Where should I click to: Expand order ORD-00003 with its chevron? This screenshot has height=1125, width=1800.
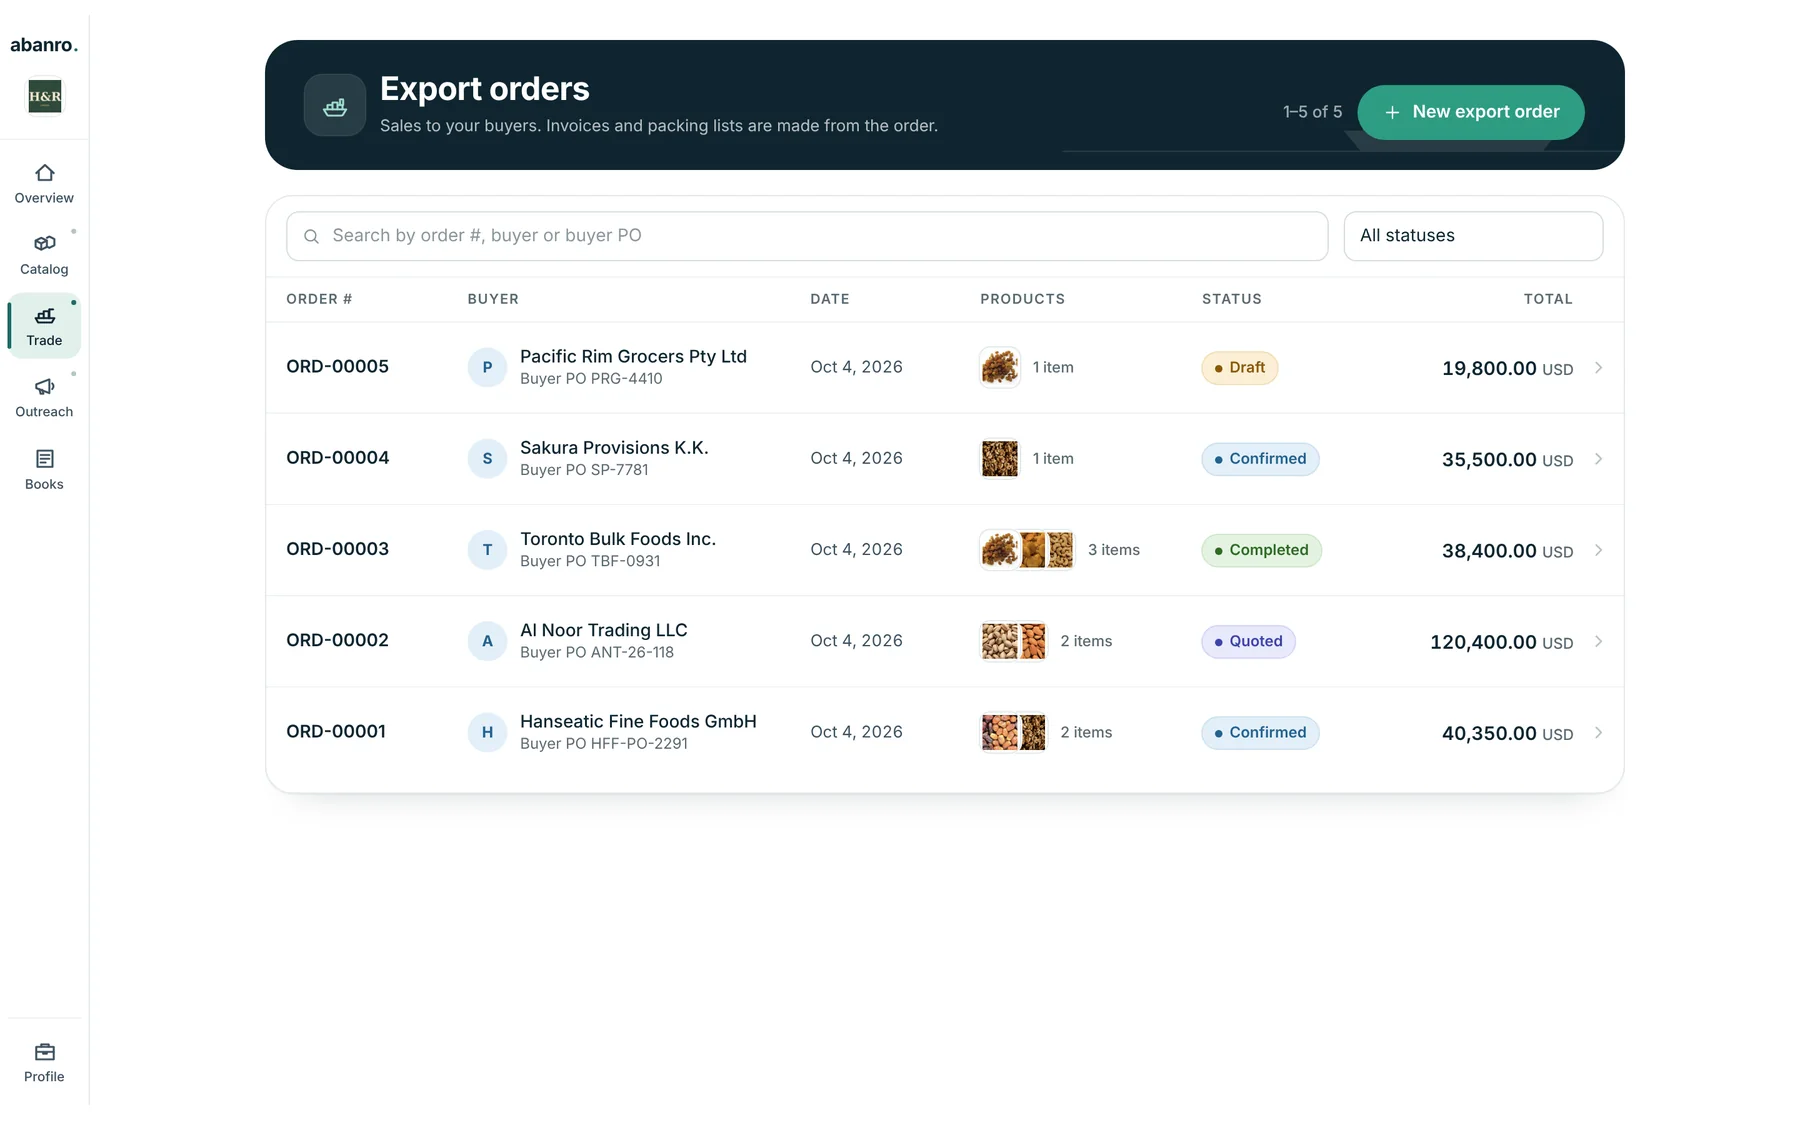(x=1598, y=550)
